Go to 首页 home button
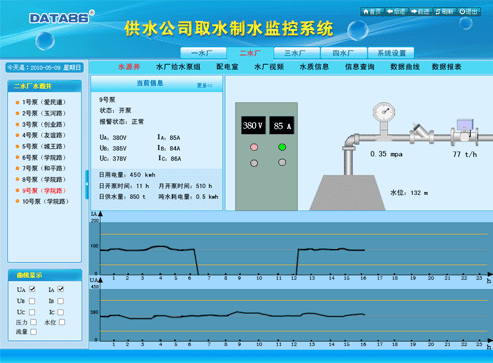Screen dimensions: 493x363 click(x=372, y=12)
